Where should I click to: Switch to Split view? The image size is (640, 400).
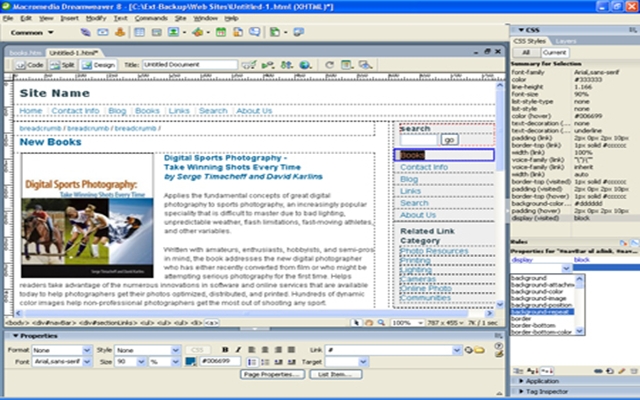pos(62,65)
